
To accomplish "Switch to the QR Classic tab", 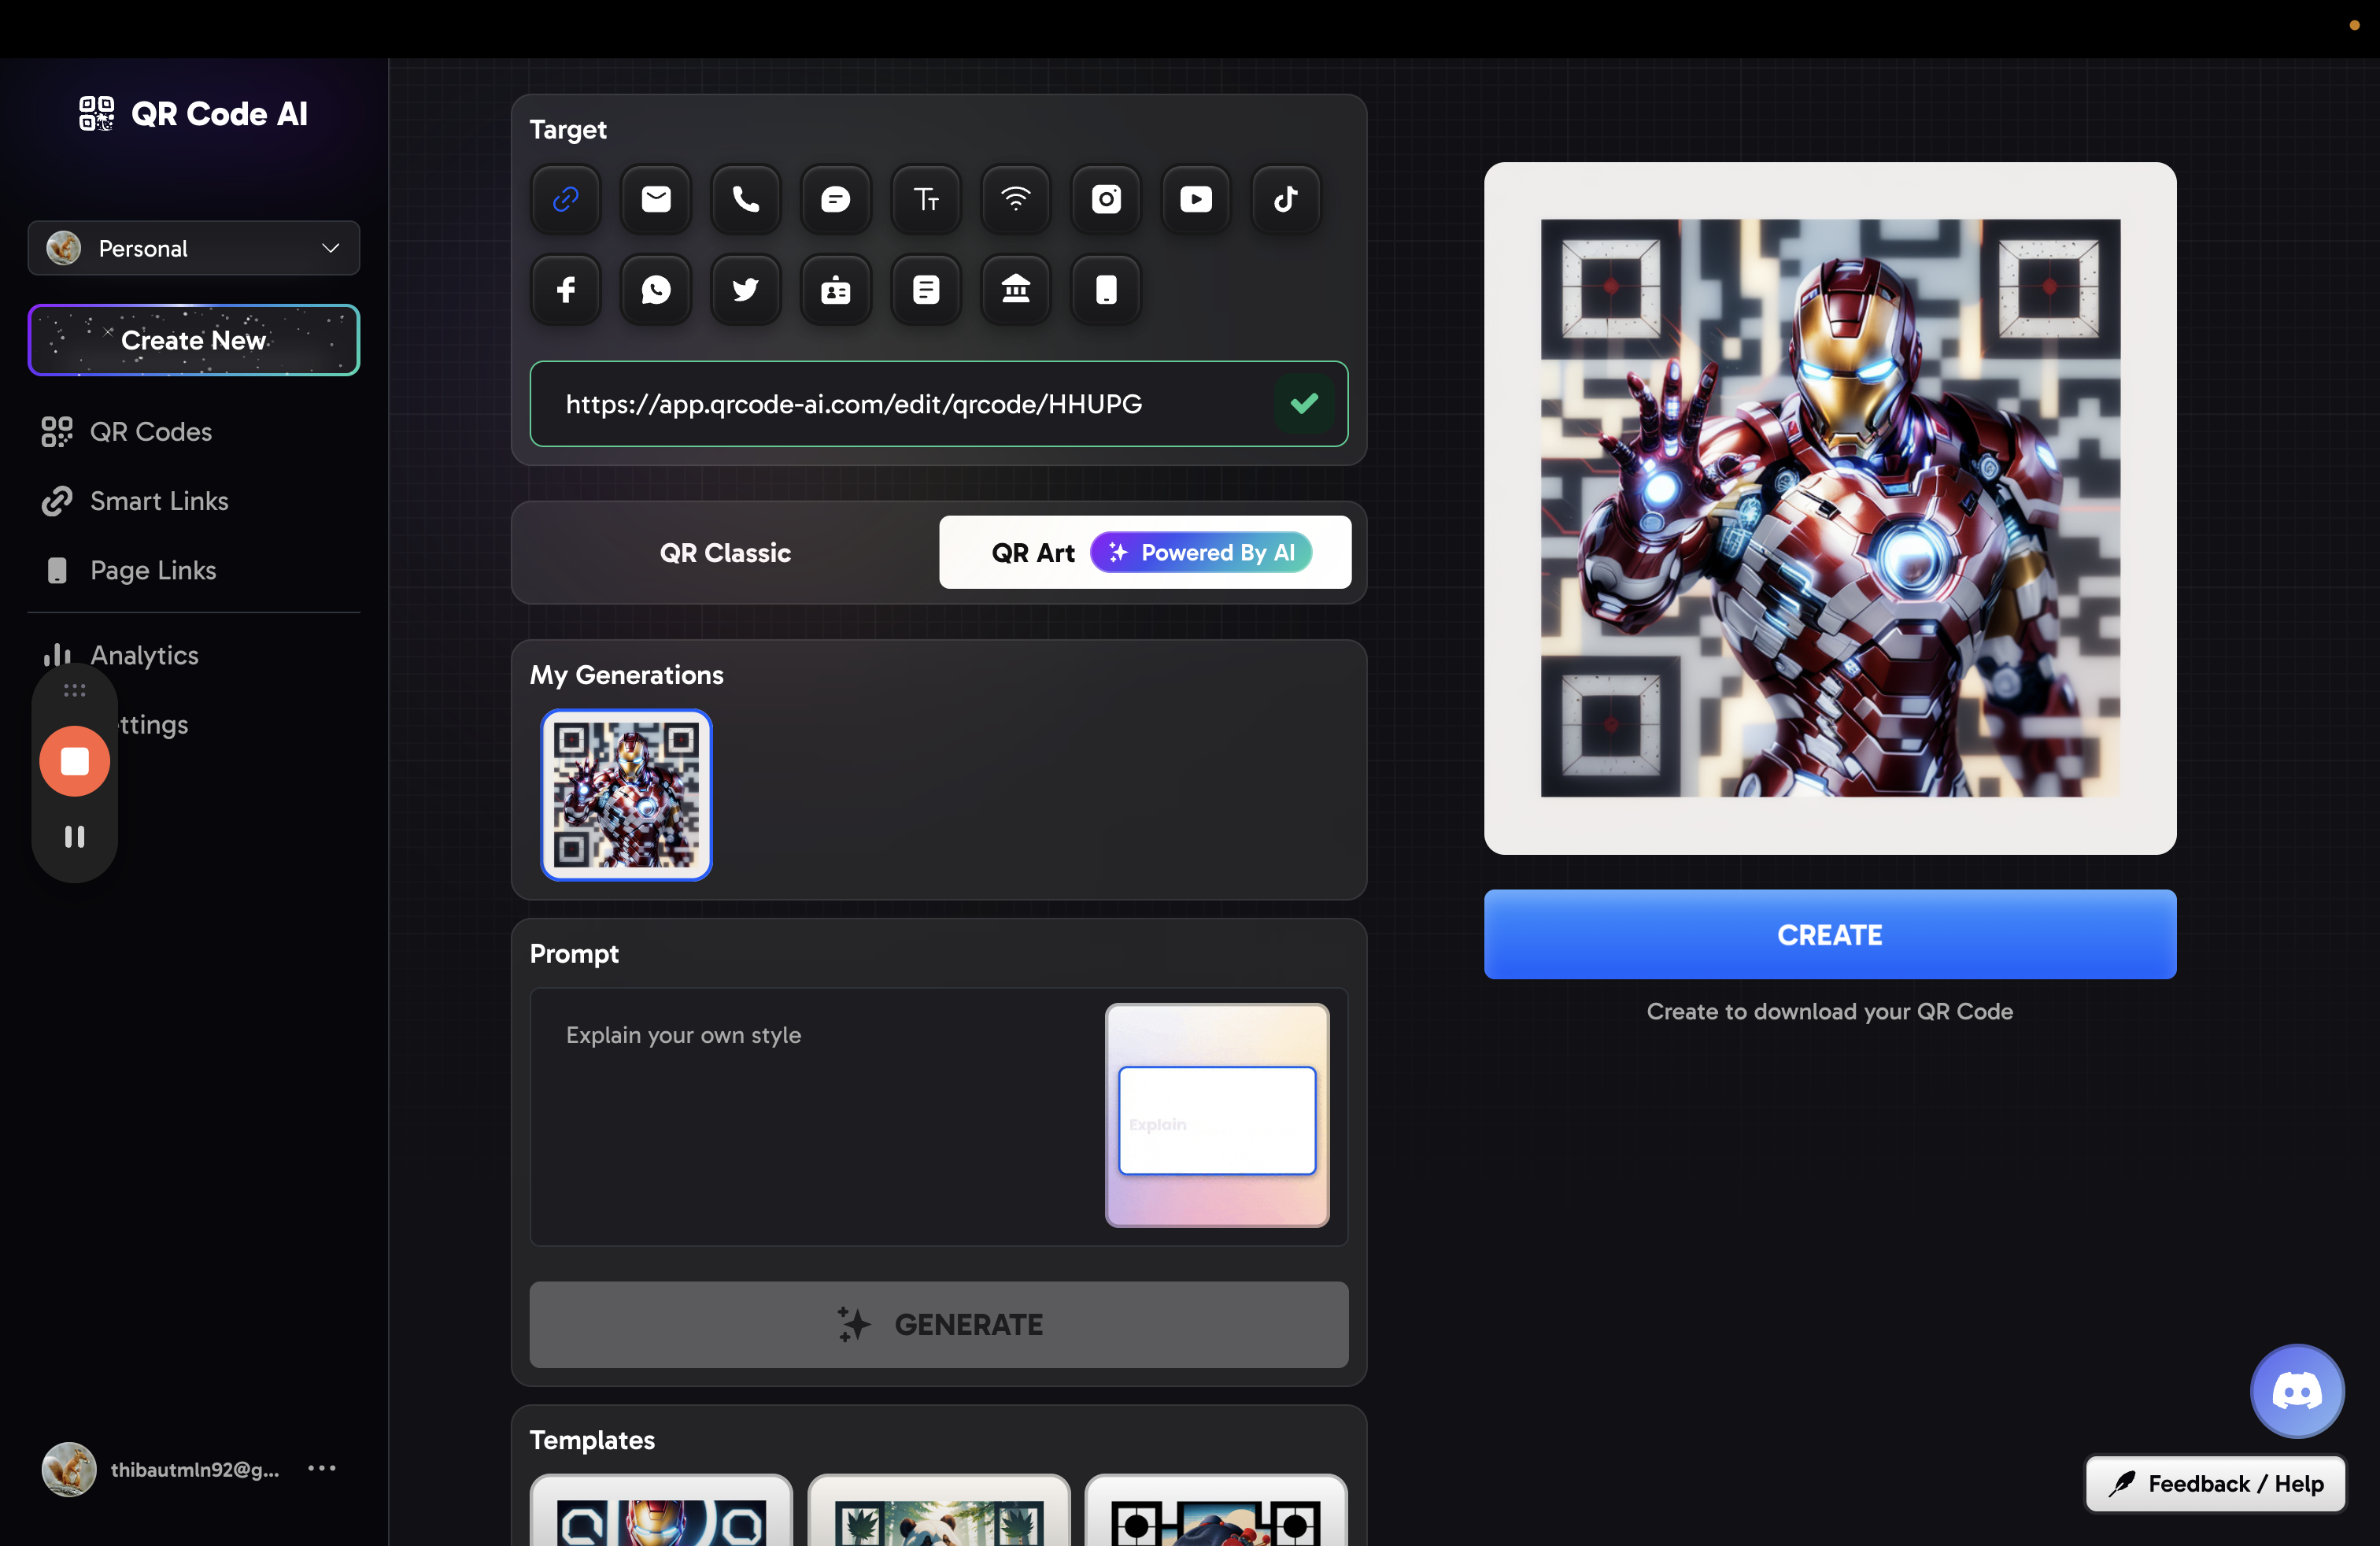I will point(725,553).
